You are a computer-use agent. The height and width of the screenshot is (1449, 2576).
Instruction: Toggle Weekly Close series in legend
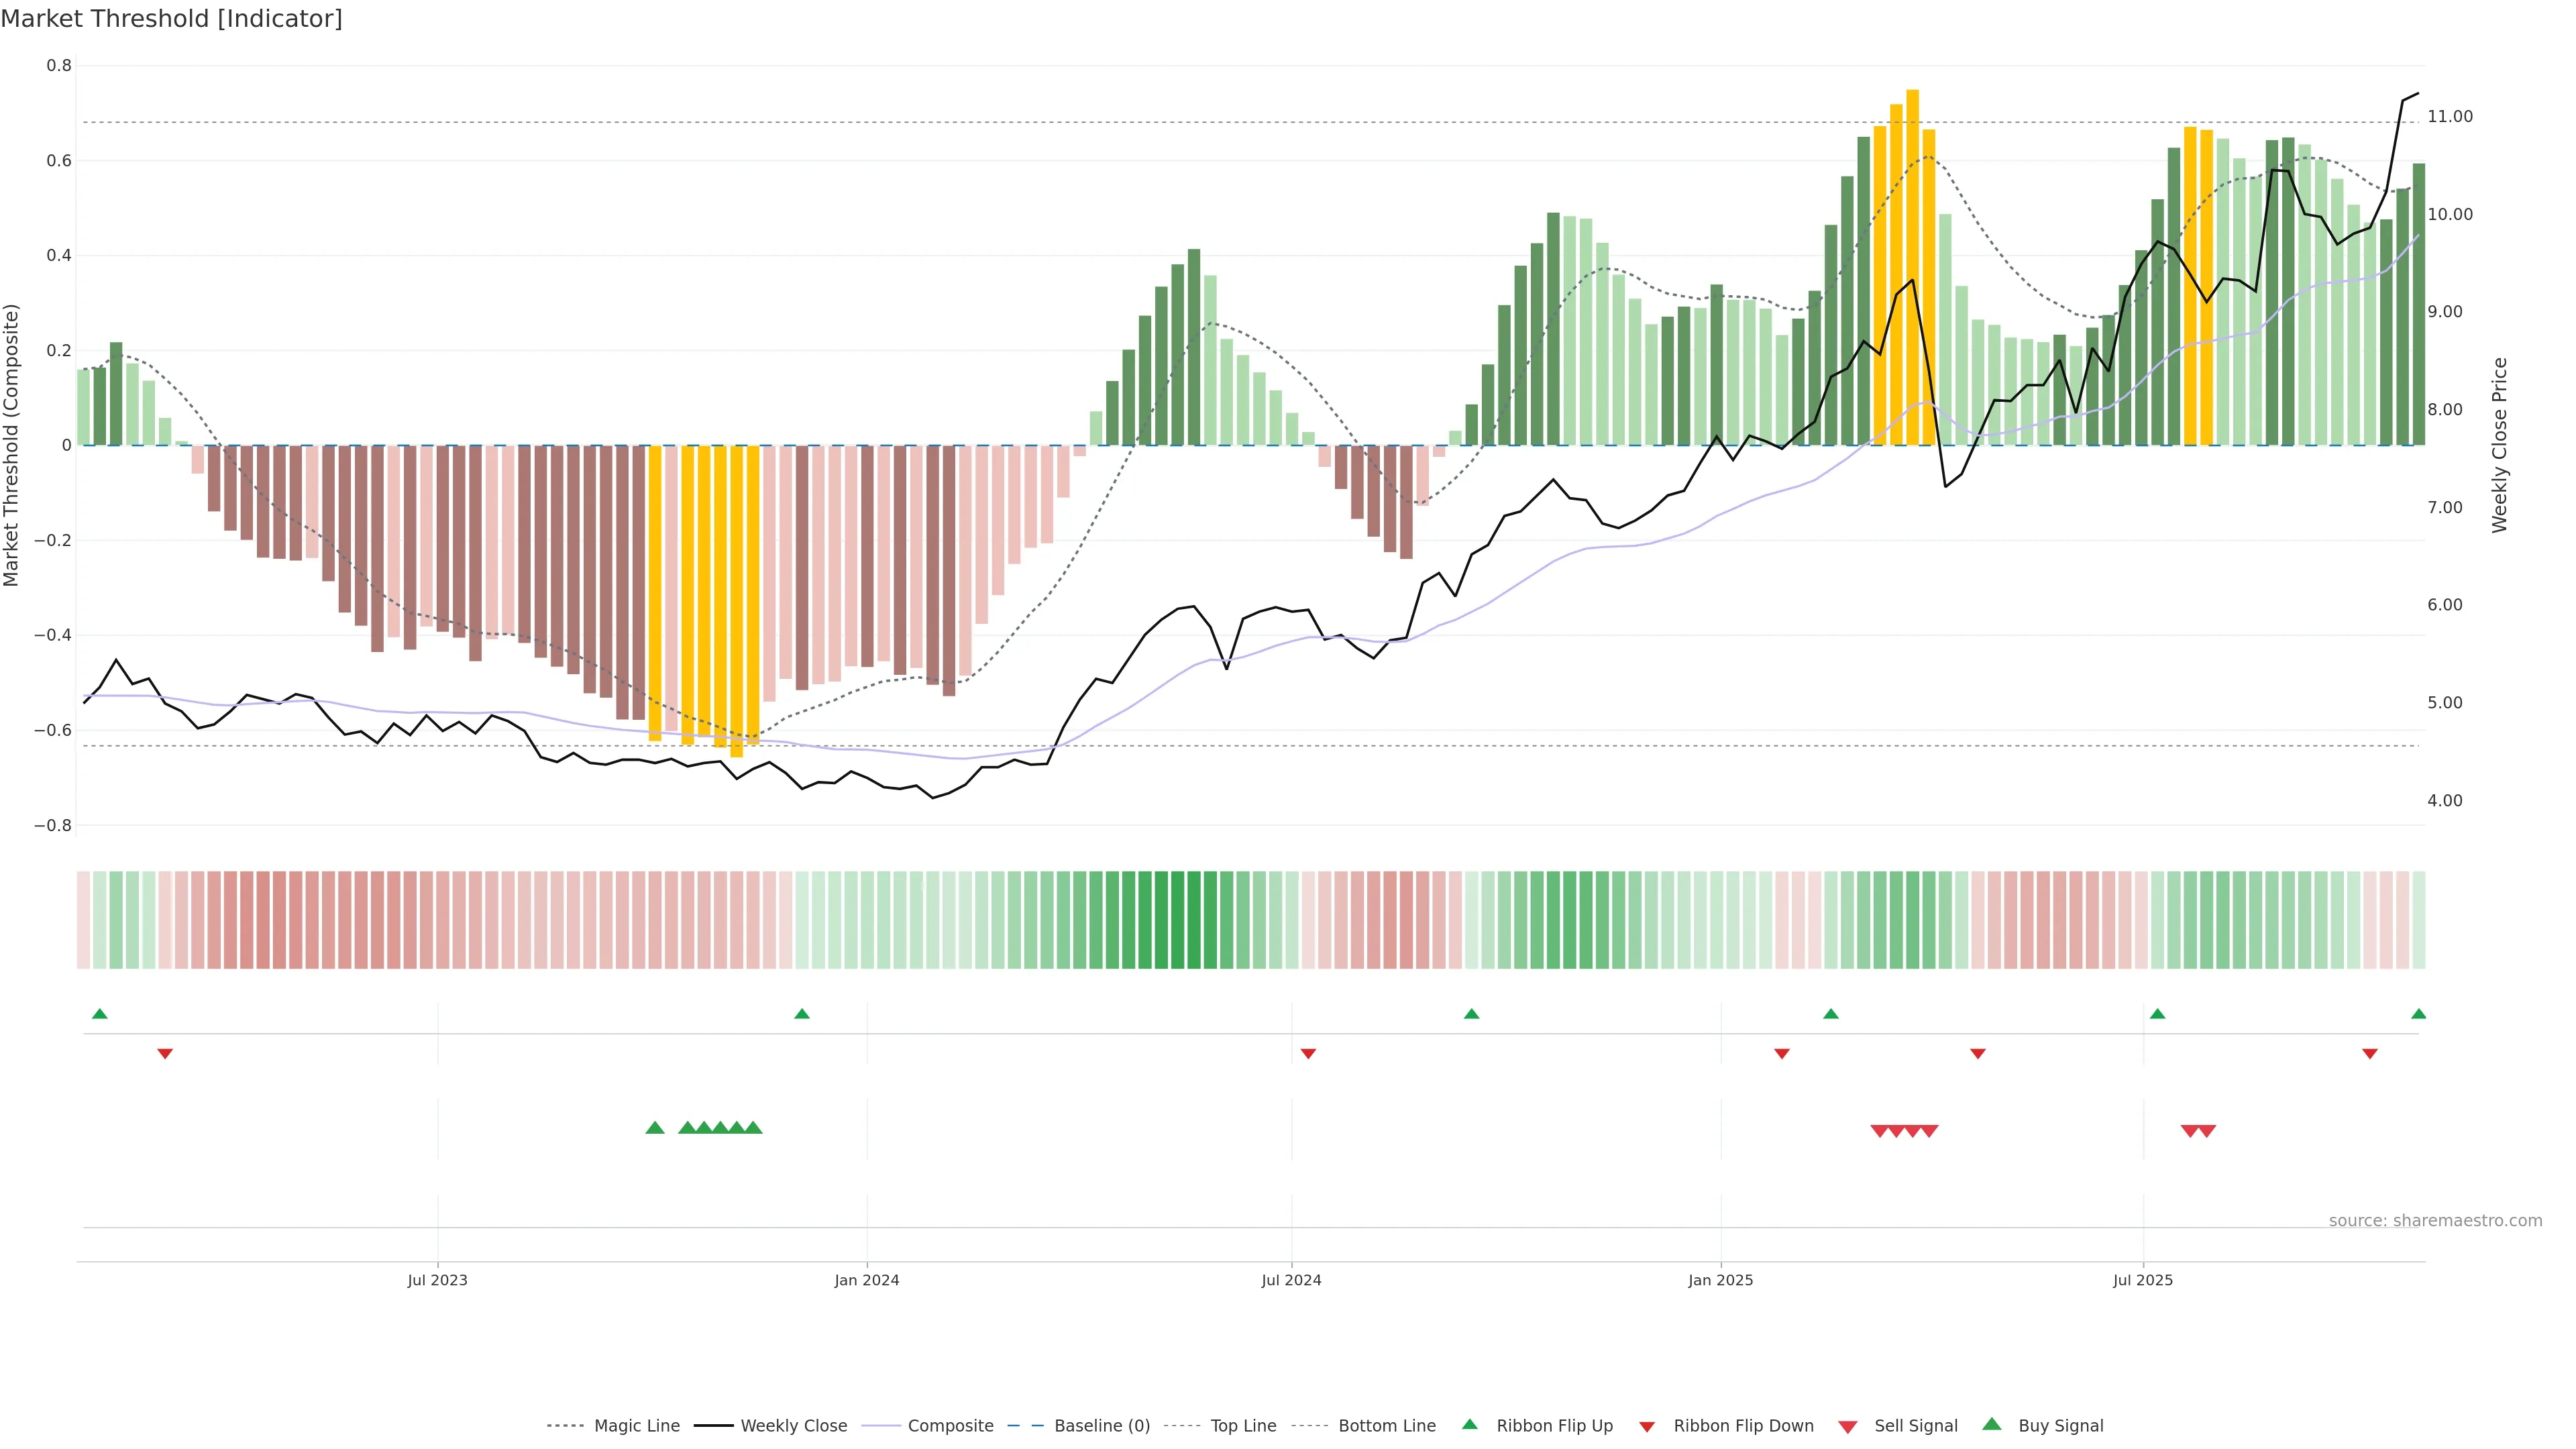(793, 1426)
